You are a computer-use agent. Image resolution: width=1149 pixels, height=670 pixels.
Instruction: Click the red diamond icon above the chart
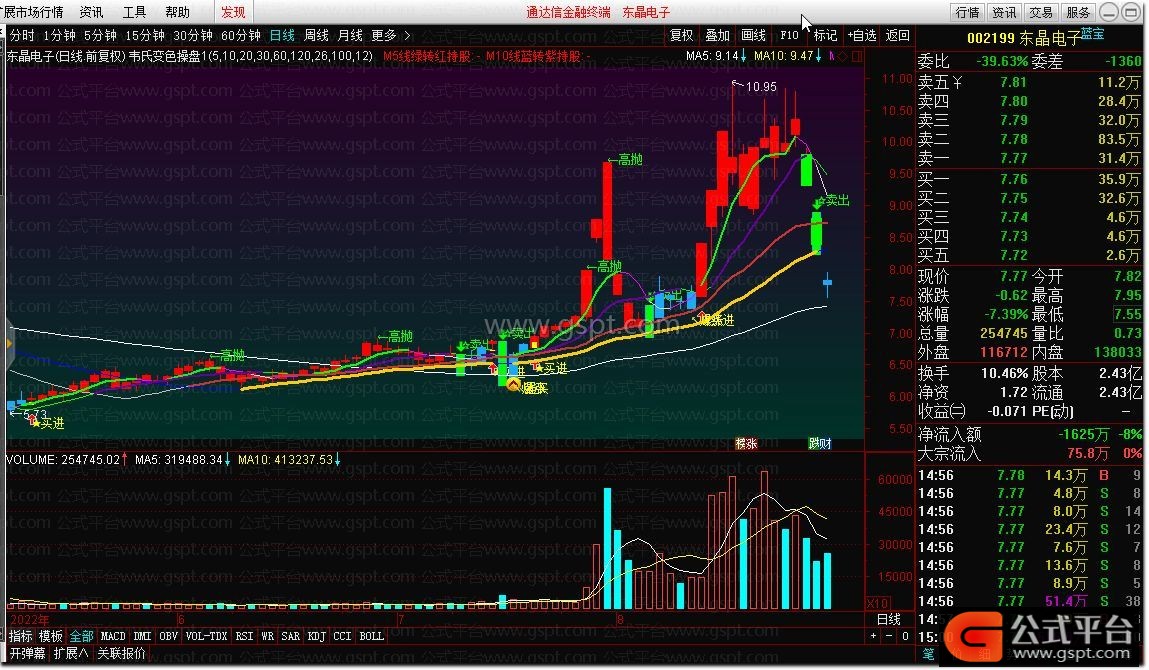(843, 56)
